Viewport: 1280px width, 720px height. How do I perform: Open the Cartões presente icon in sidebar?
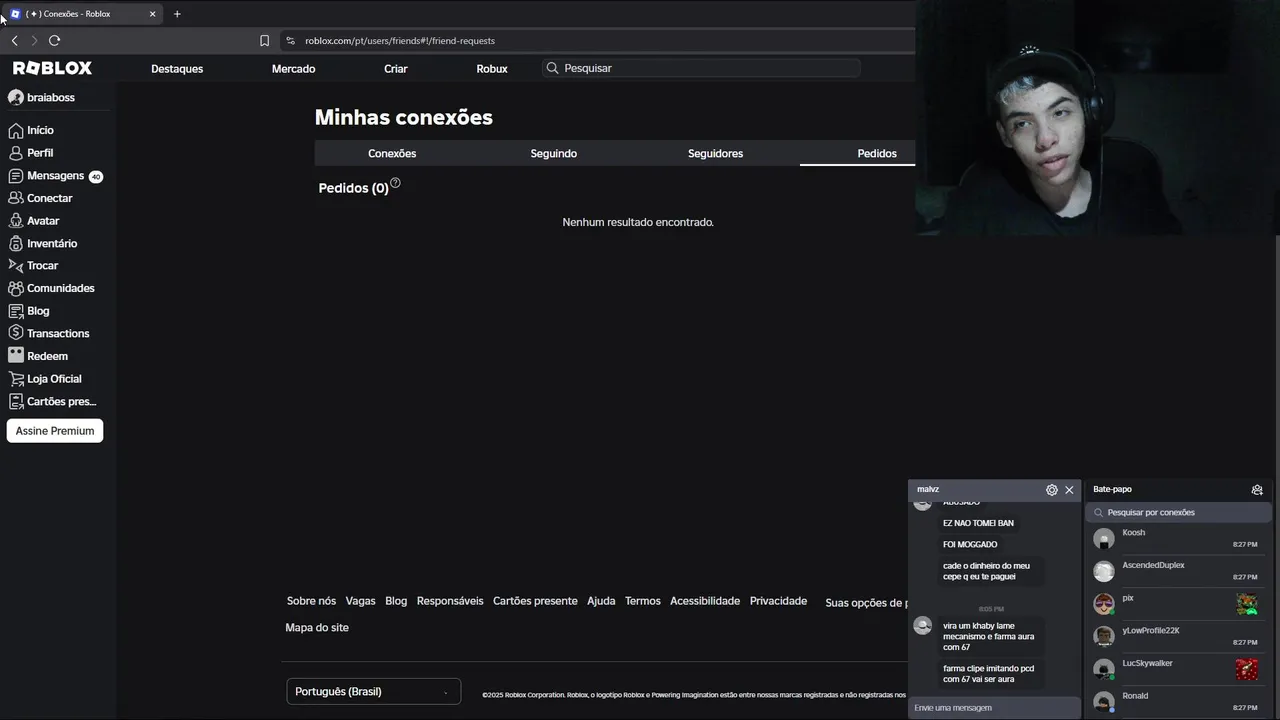15,401
